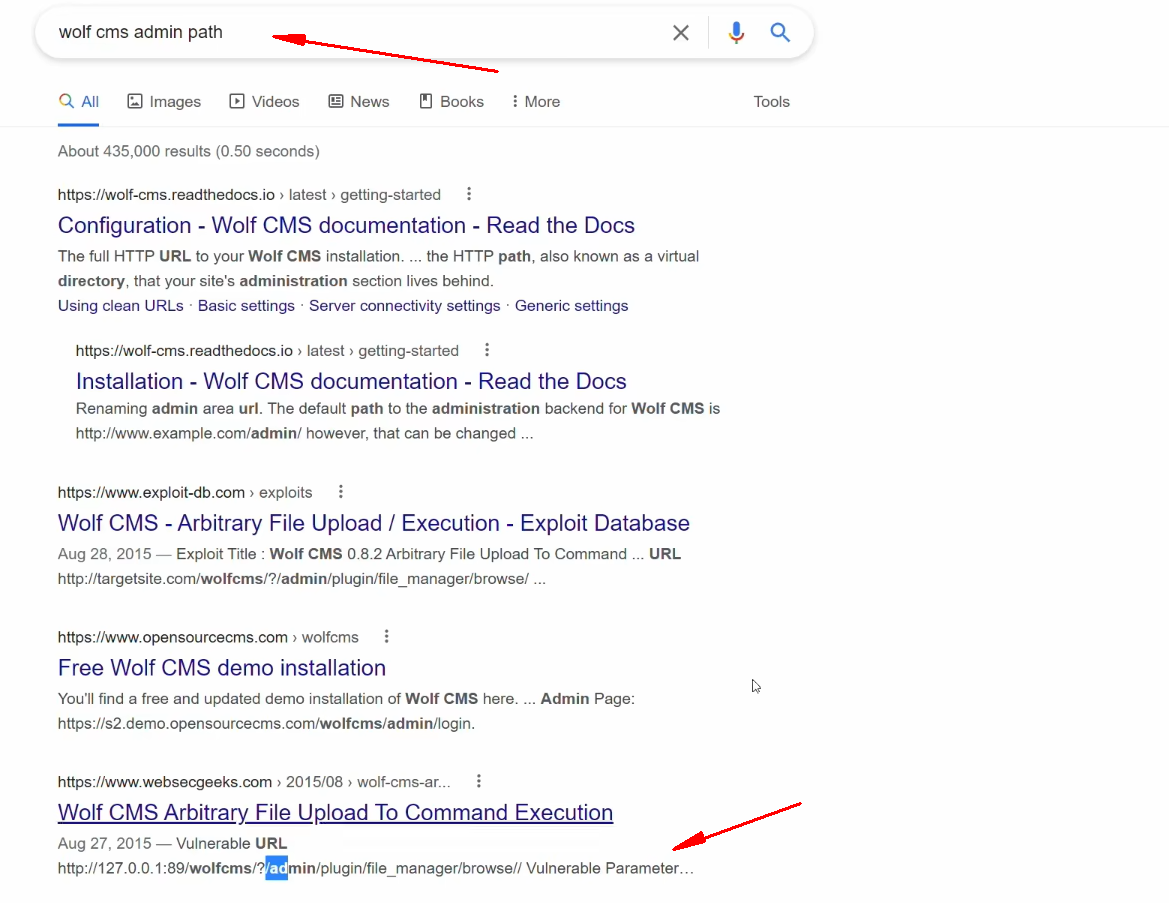Click the 'About 435,000 results' count text
This screenshot has height=903, width=1169.
click(x=189, y=151)
